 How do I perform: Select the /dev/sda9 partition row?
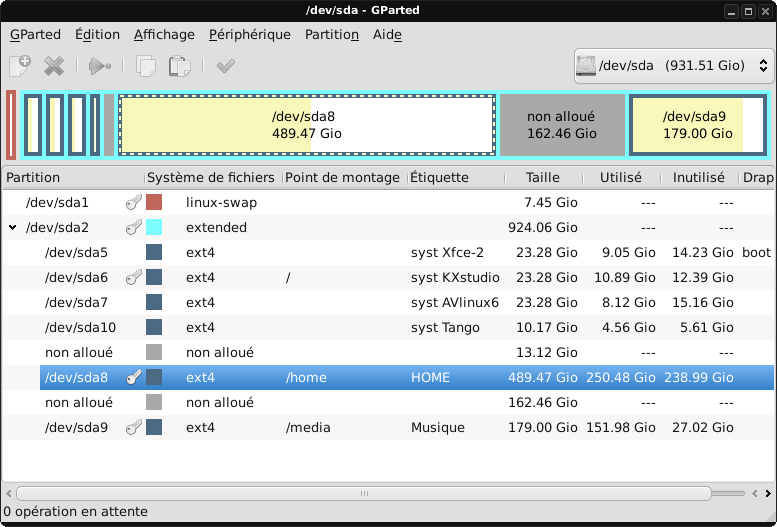tap(388, 427)
